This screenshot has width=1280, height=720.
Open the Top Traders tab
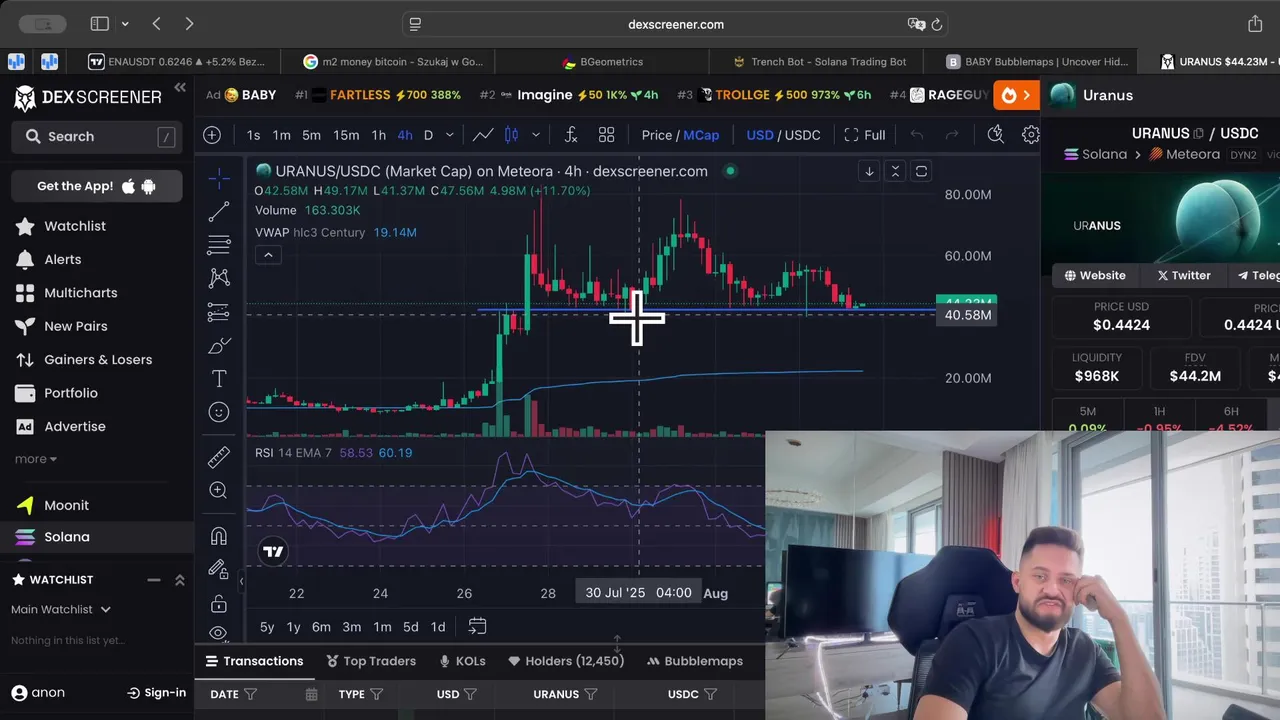tap(371, 661)
